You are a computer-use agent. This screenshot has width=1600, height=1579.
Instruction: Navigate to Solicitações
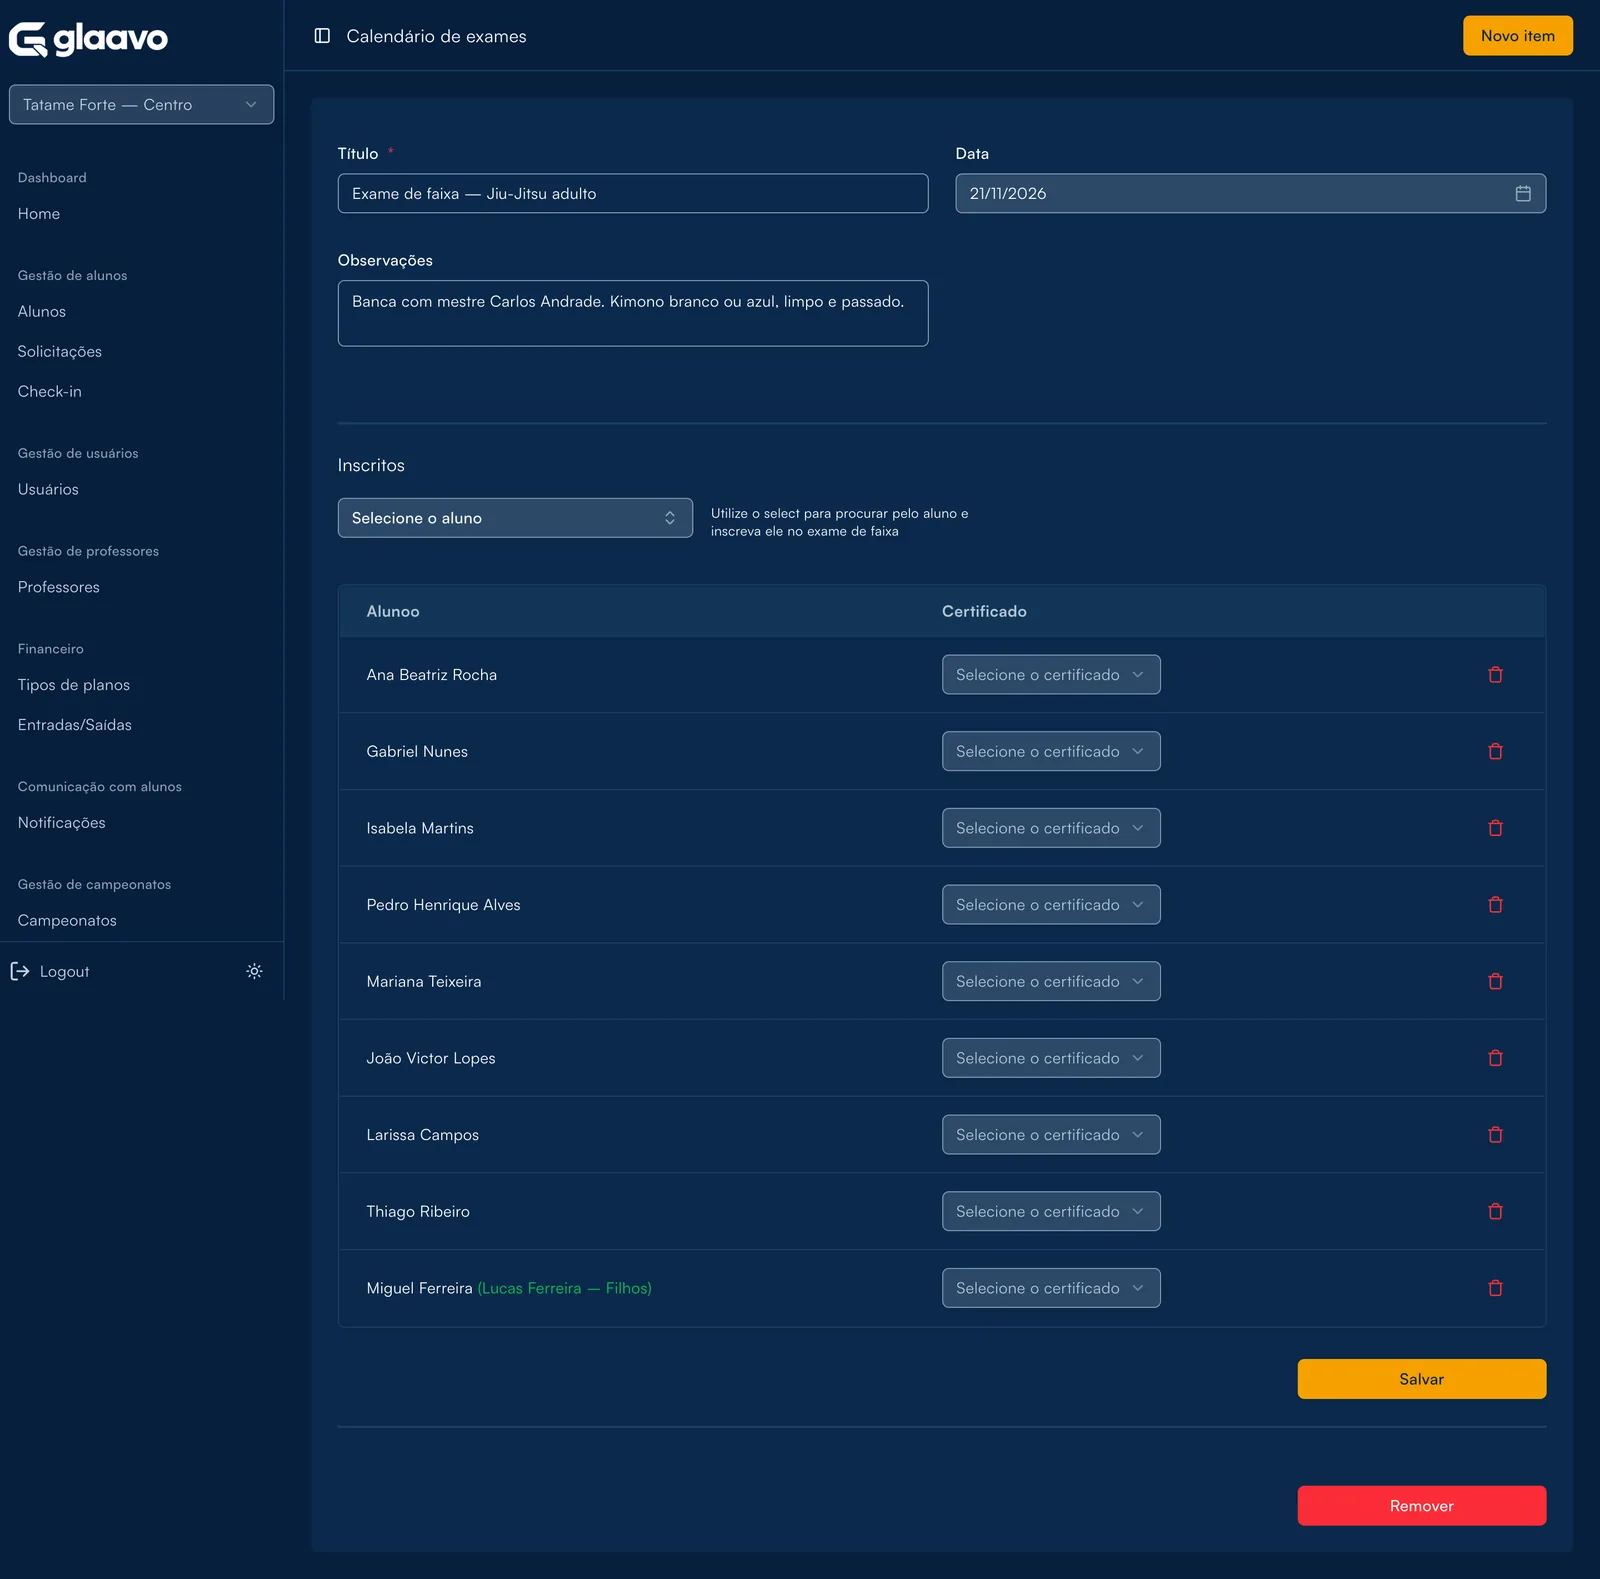point(60,352)
